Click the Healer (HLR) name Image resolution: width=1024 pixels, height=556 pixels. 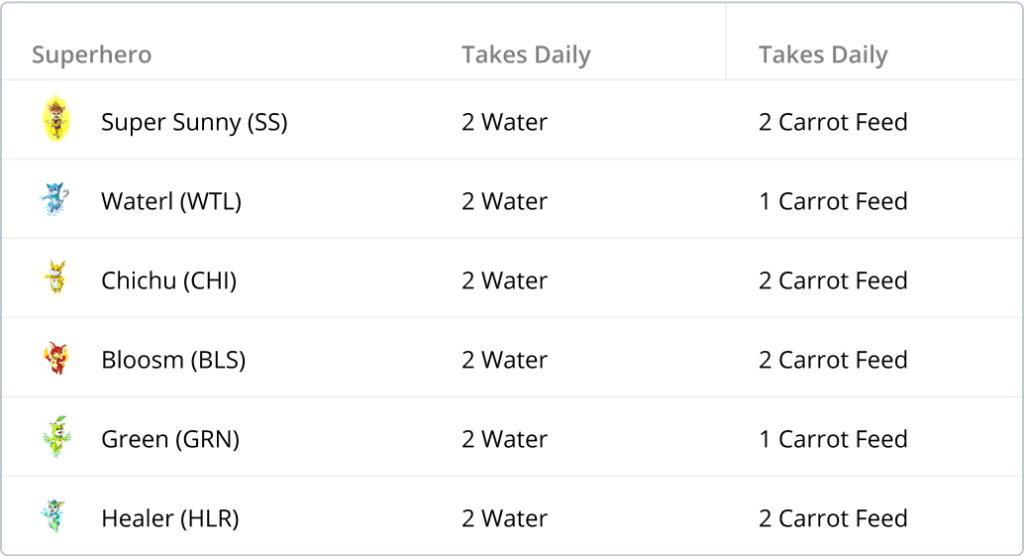[170, 519]
